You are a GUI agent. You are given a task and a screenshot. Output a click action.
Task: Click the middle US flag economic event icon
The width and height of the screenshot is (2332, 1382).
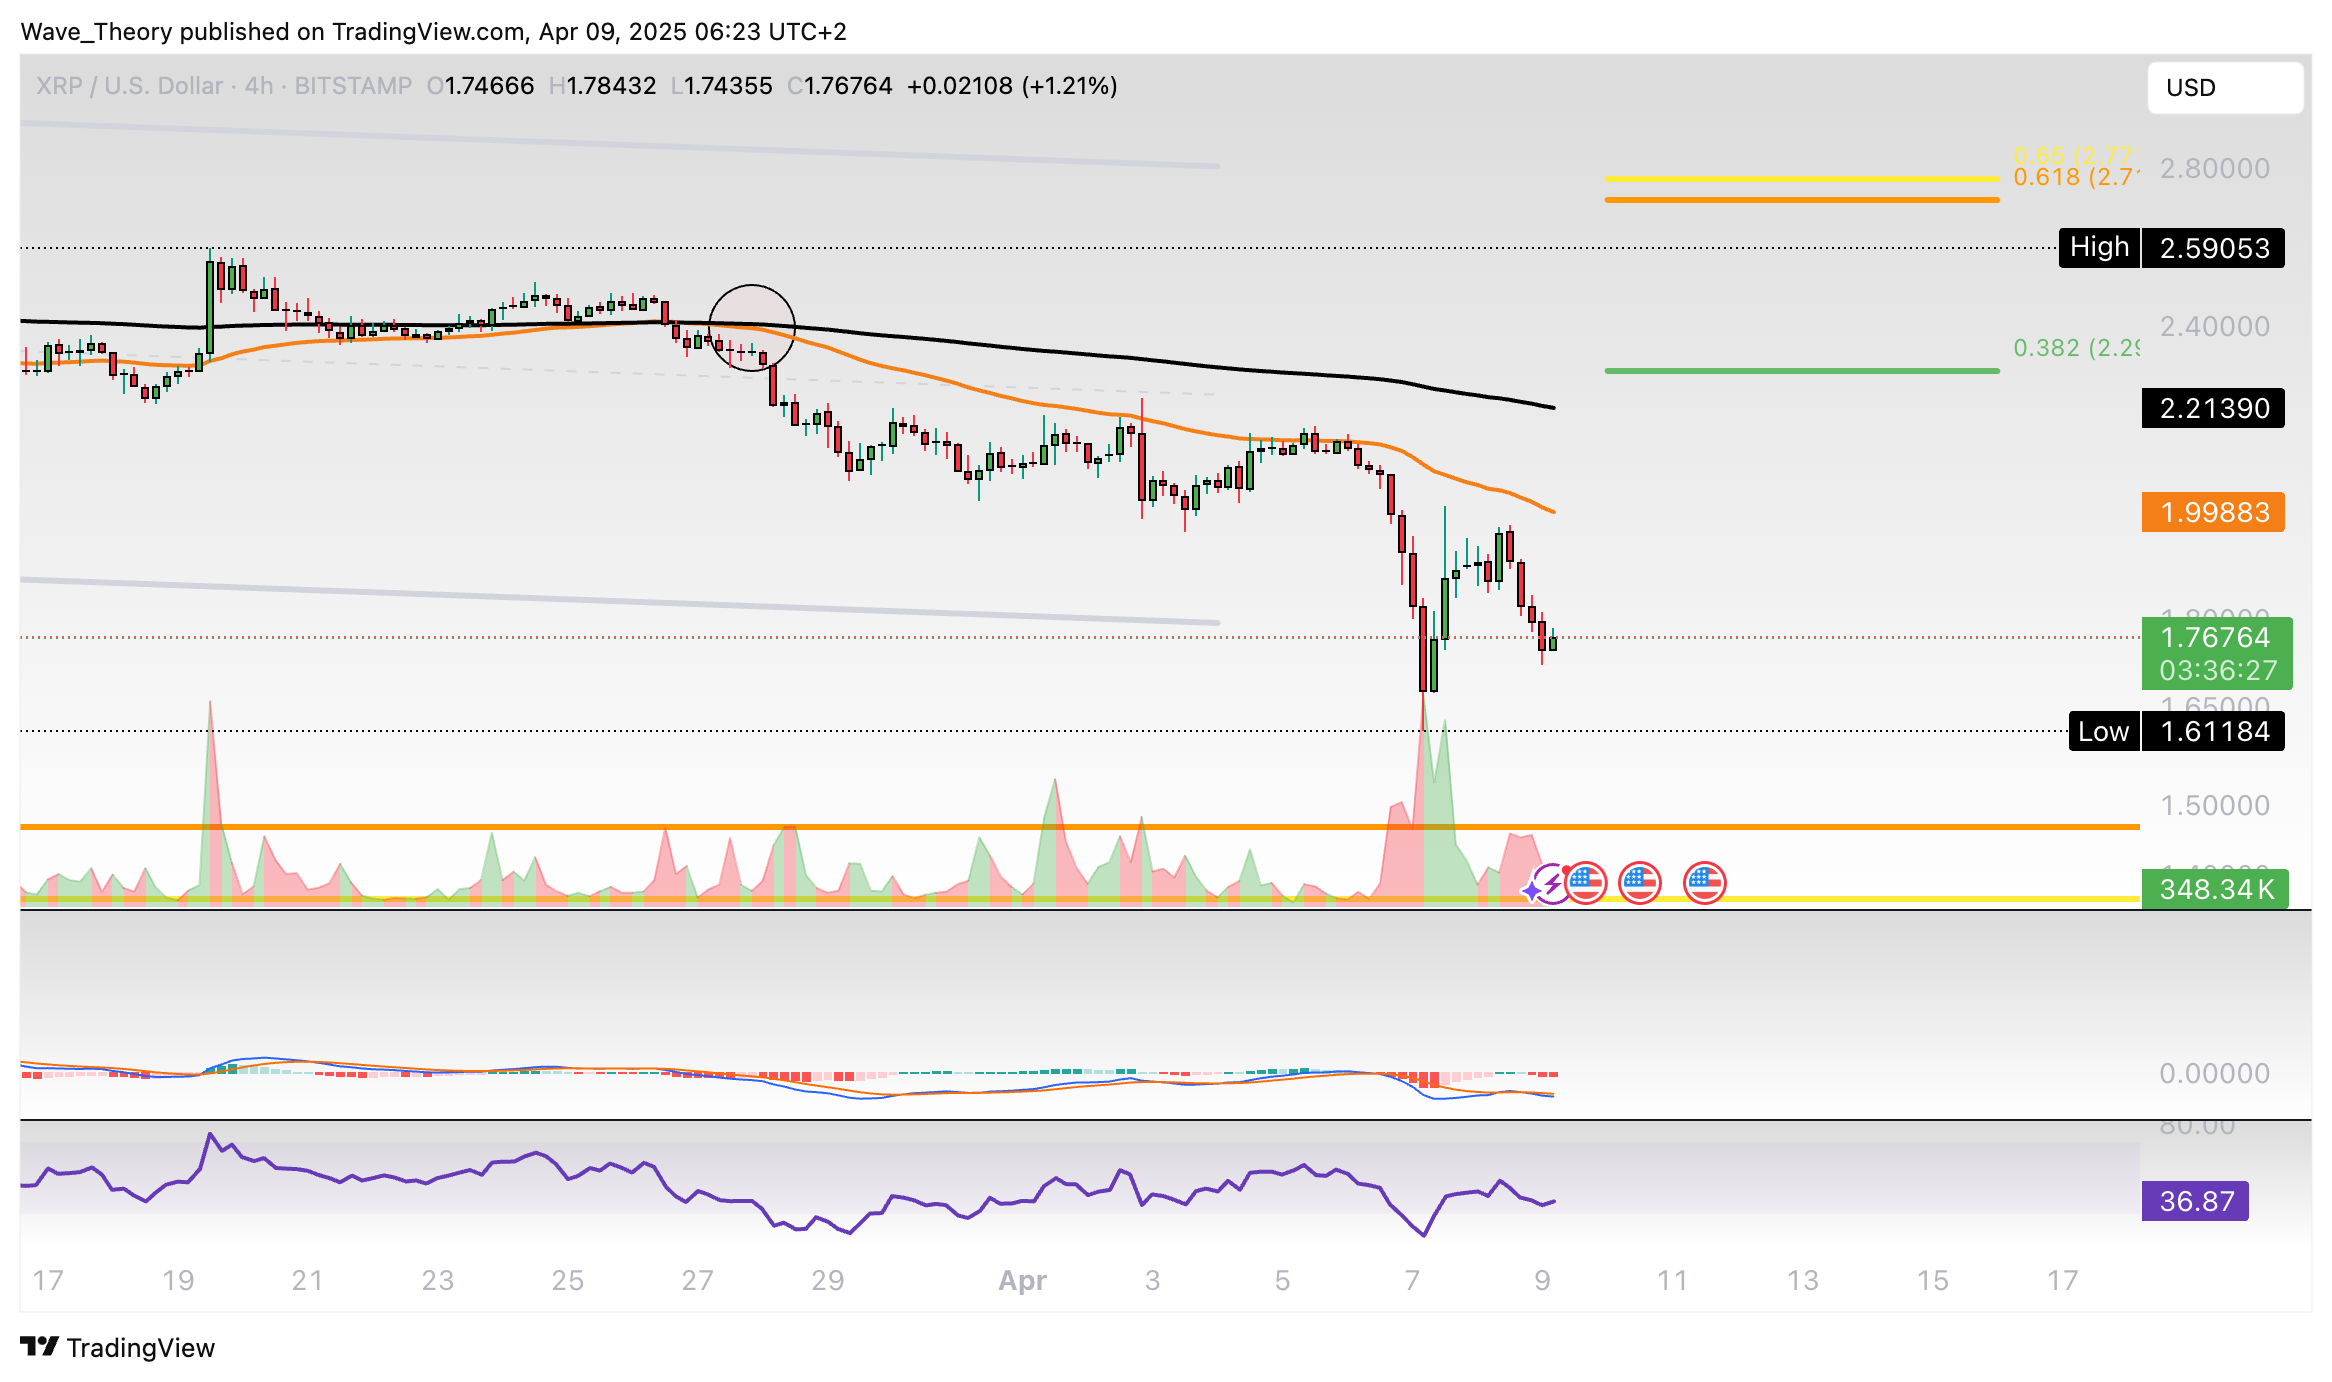1640,883
